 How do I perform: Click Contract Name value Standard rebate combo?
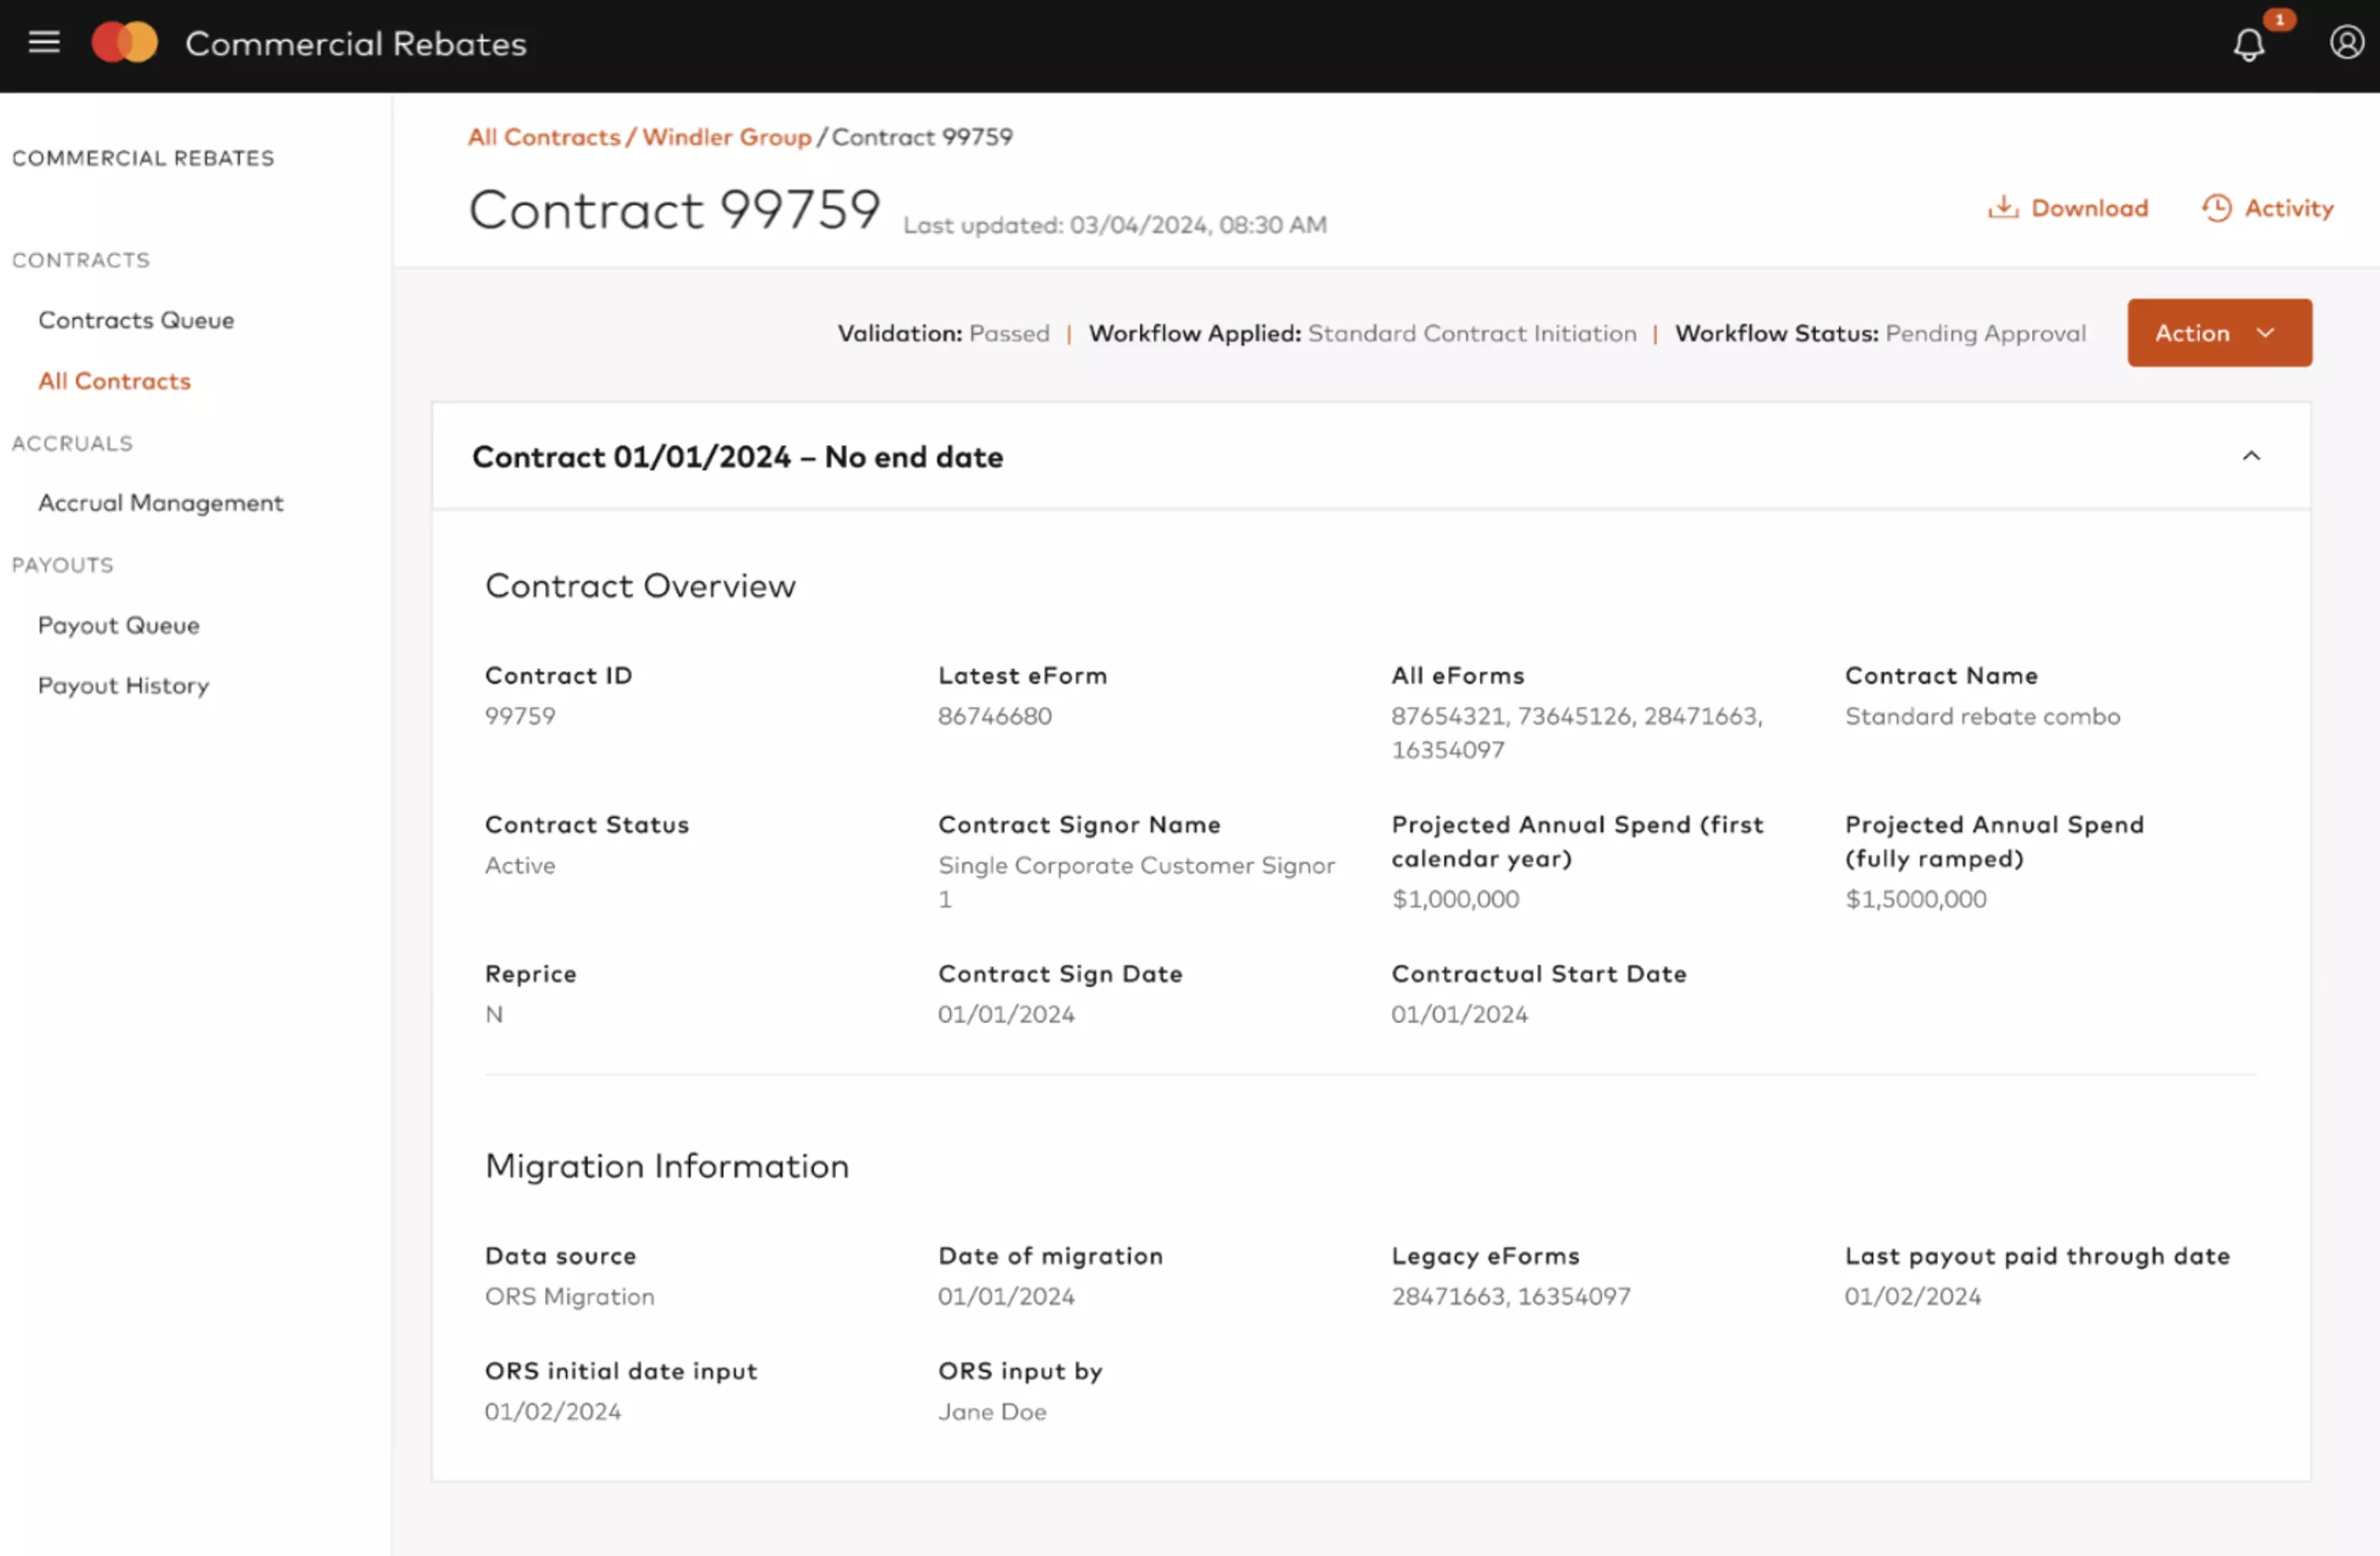[1982, 716]
